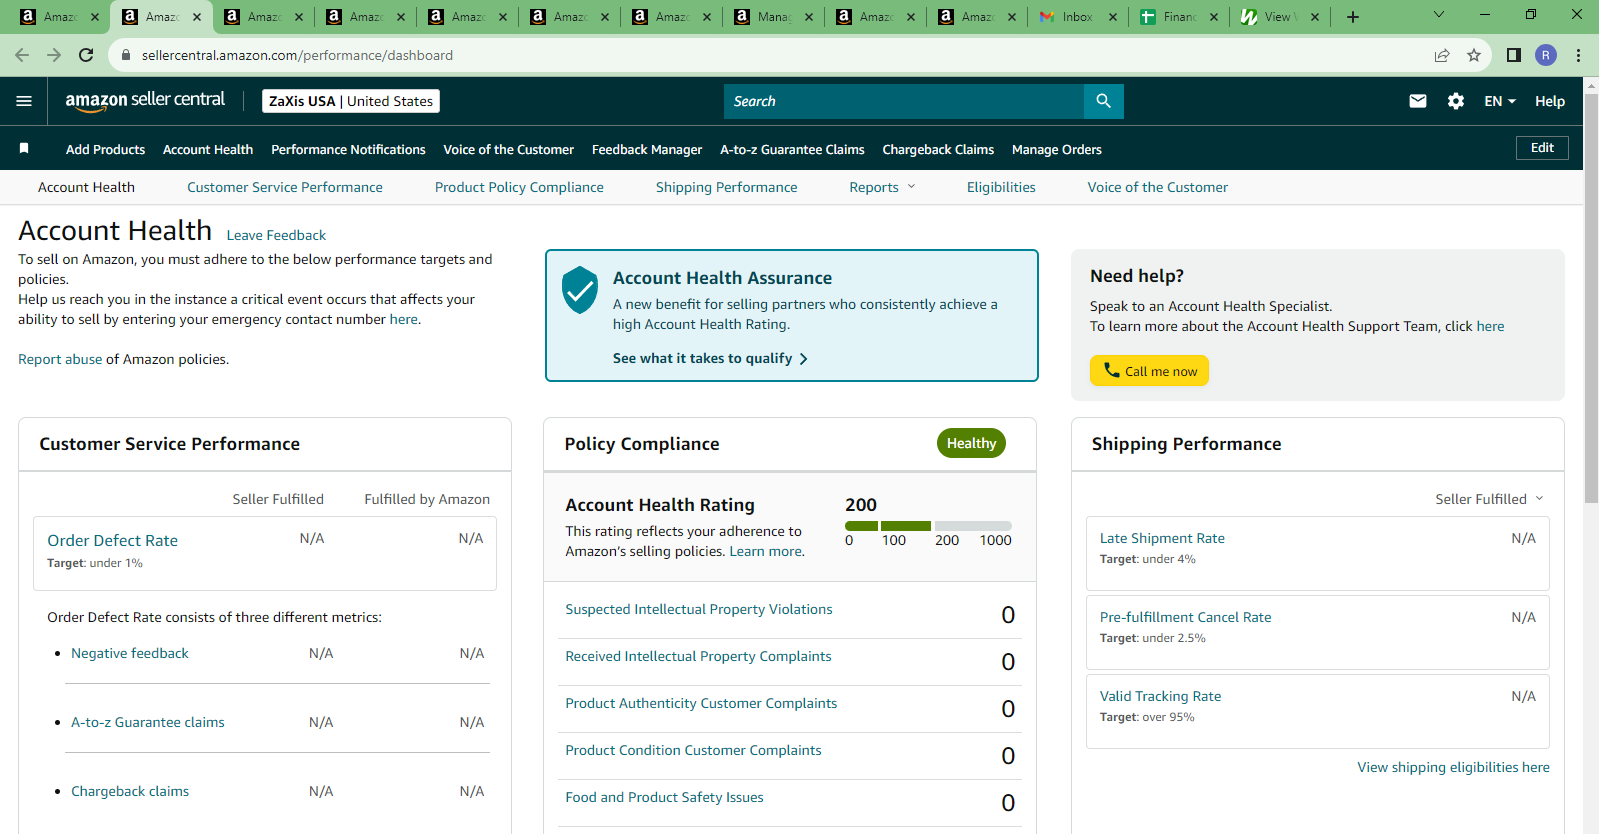Click the Account Health Assurance shield icon
Viewport: 1599px width, 834px height.
click(580, 290)
